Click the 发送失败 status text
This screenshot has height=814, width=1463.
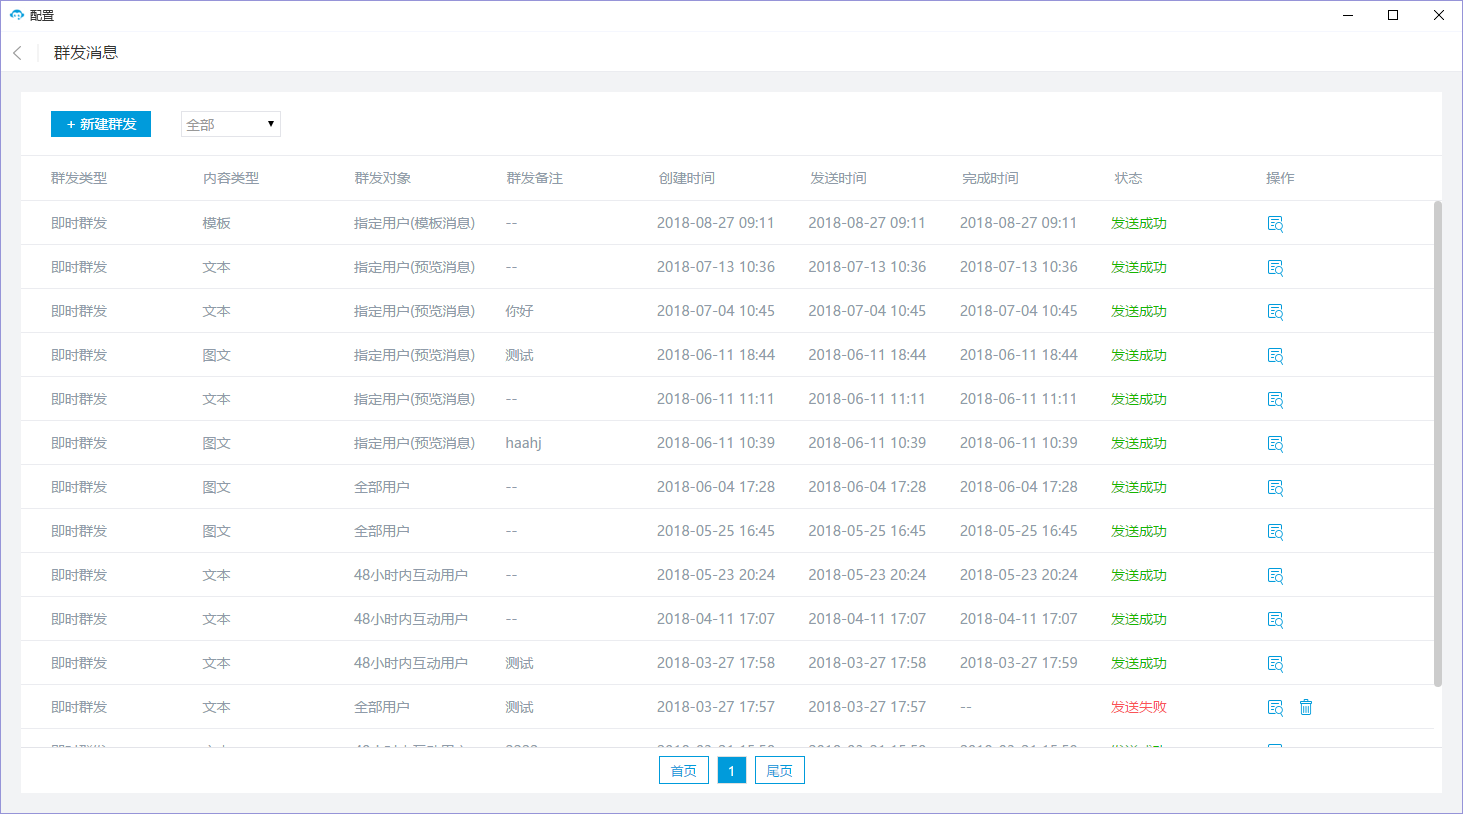click(1138, 707)
